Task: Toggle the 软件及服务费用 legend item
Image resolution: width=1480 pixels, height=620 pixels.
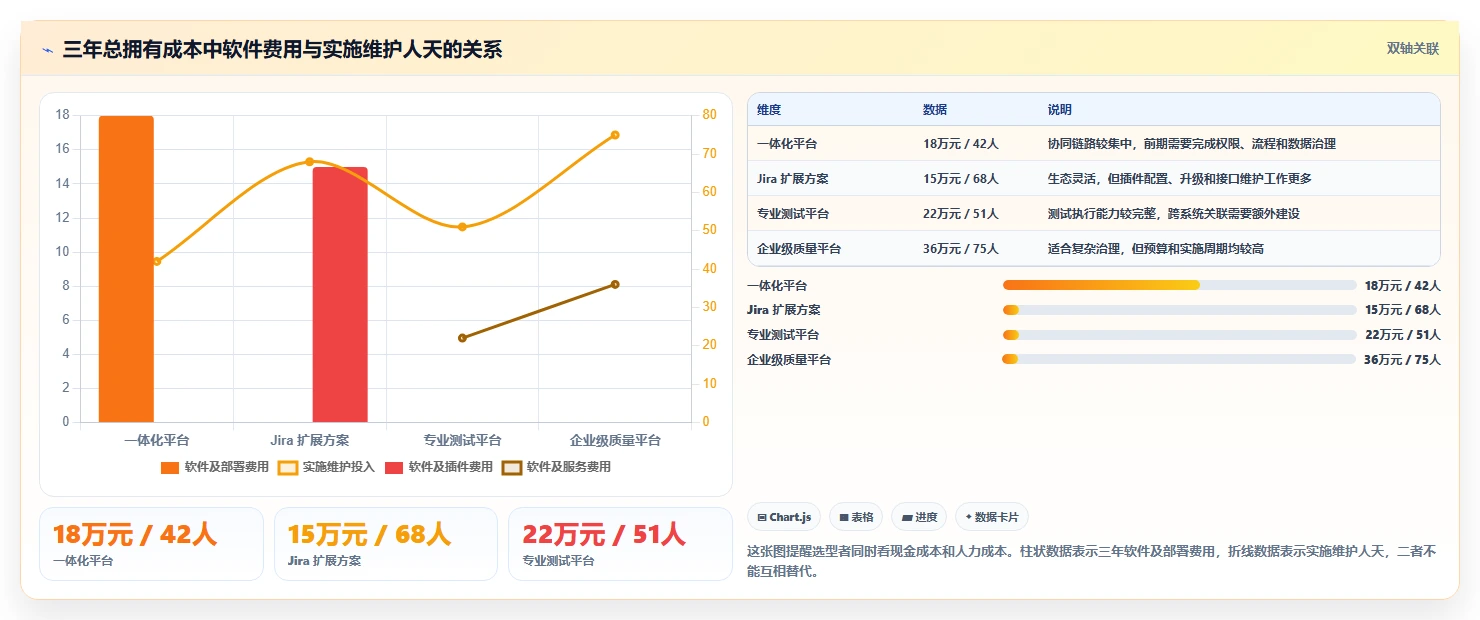Action: pyautogui.click(x=556, y=467)
